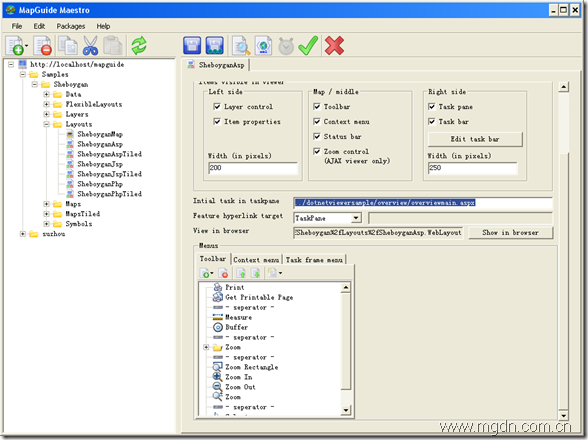The image size is (588, 440).
Task: Move menu item up icon
Action: click(x=241, y=273)
